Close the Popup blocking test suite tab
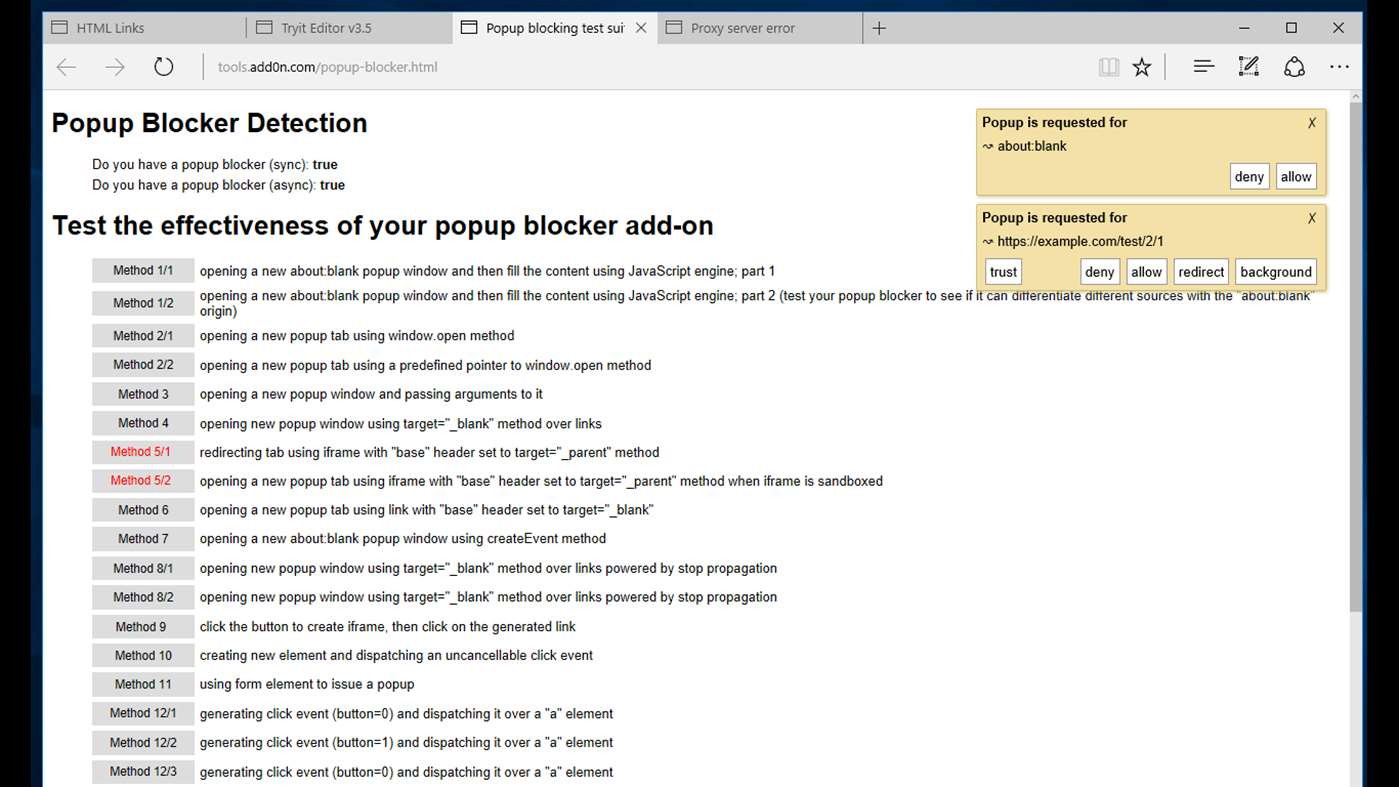This screenshot has height=787, width=1399. (641, 28)
